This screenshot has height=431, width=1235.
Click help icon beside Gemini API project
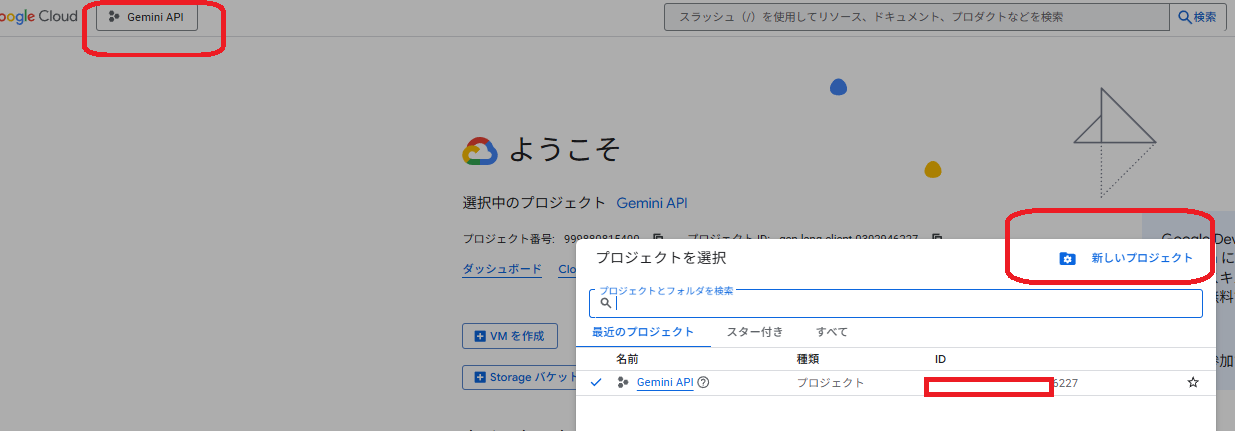[703, 383]
